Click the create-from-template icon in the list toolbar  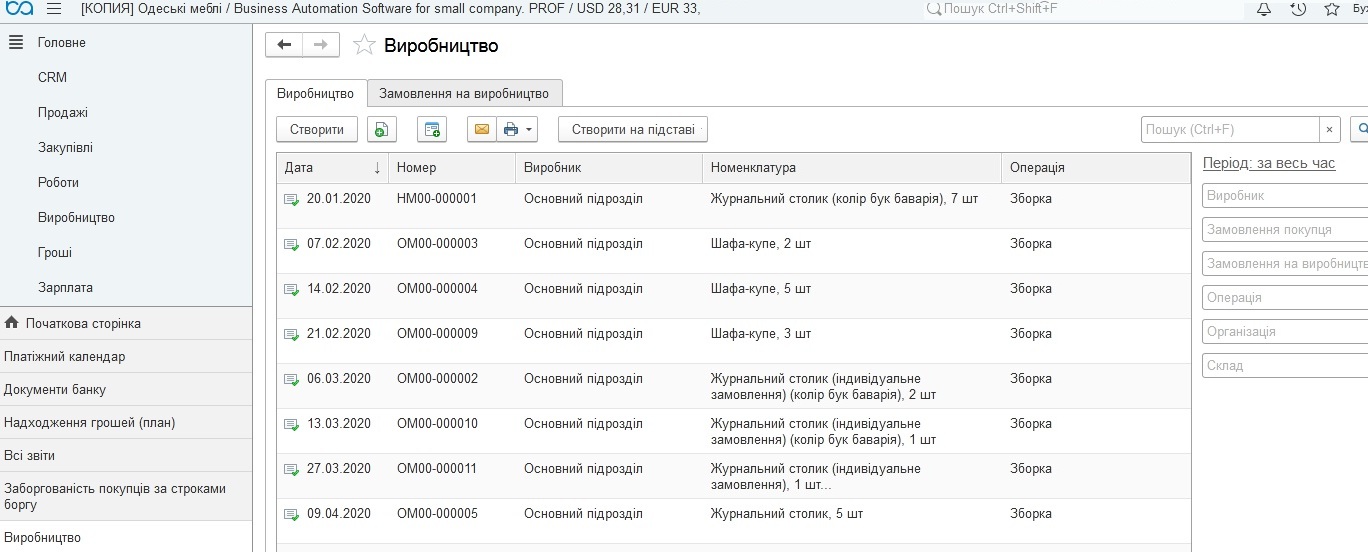(432, 130)
